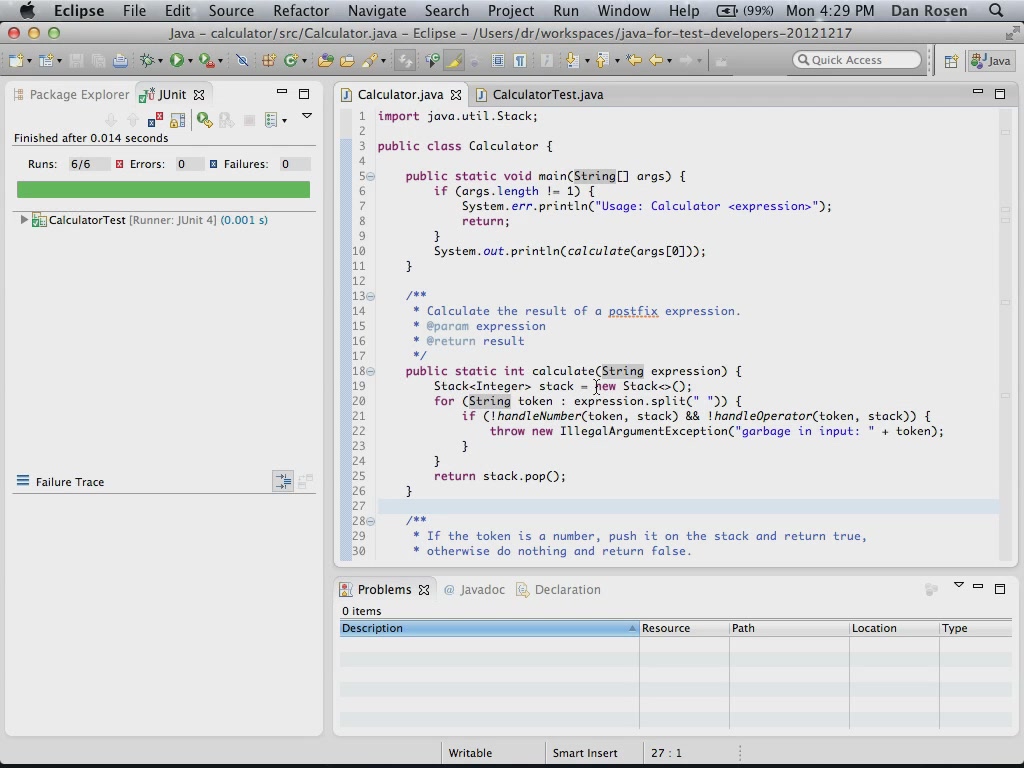This screenshot has width=1024, height=768.
Task: Toggle Block Selection Mode in the toolbar
Action: pos(498,61)
